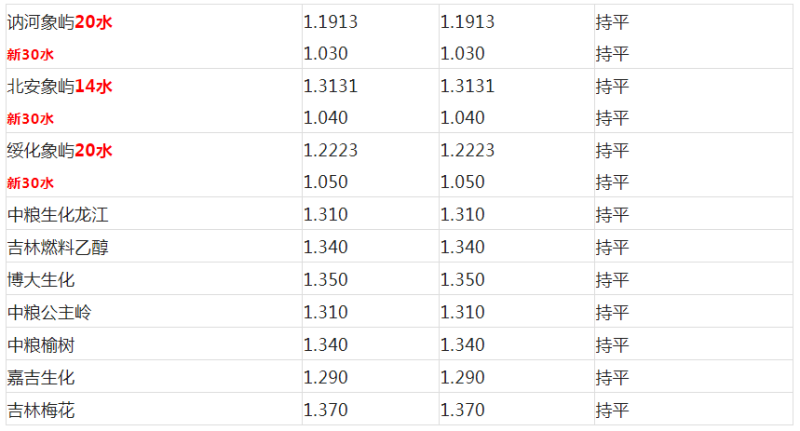Select the 吉林梅花 cell

(41, 410)
